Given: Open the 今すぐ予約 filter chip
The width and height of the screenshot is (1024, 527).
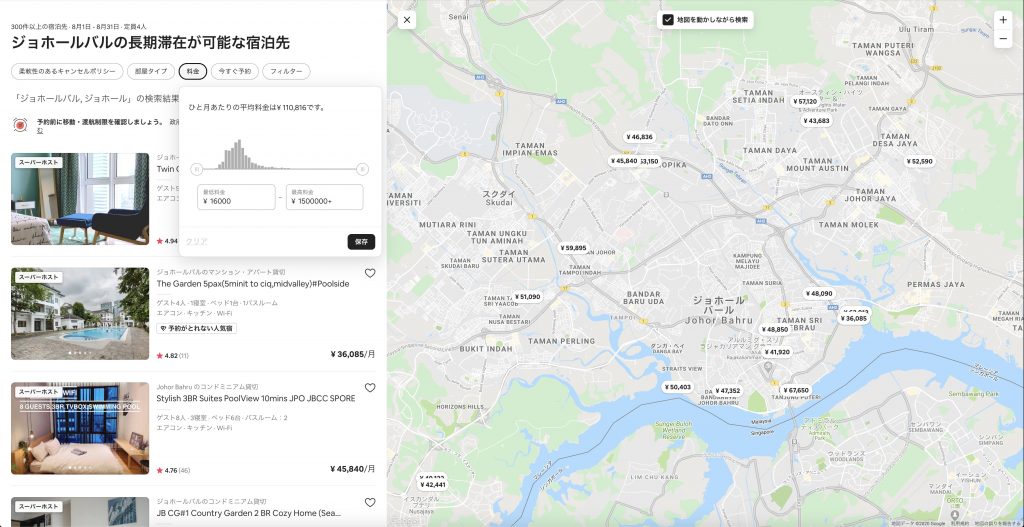Looking at the screenshot, I should pos(234,71).
